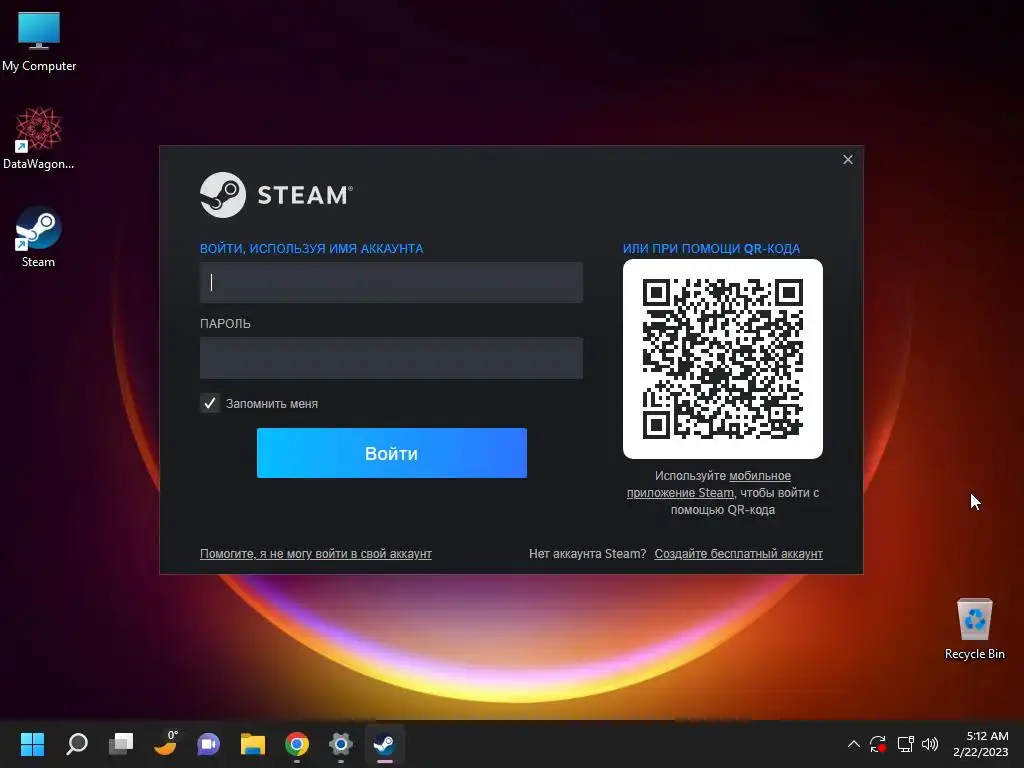Open the clock showing 5:12 AM
Viewport: 1024px width, 768px height.
click(x=980, y=744)
